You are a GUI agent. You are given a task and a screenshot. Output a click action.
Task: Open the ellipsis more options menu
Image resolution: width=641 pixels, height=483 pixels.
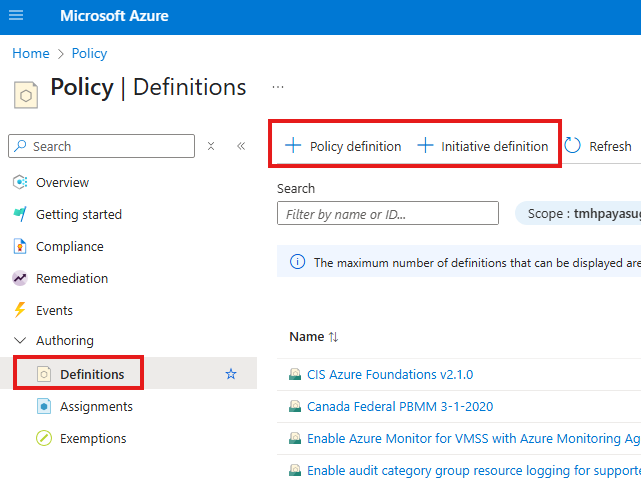tap(278, 87)
